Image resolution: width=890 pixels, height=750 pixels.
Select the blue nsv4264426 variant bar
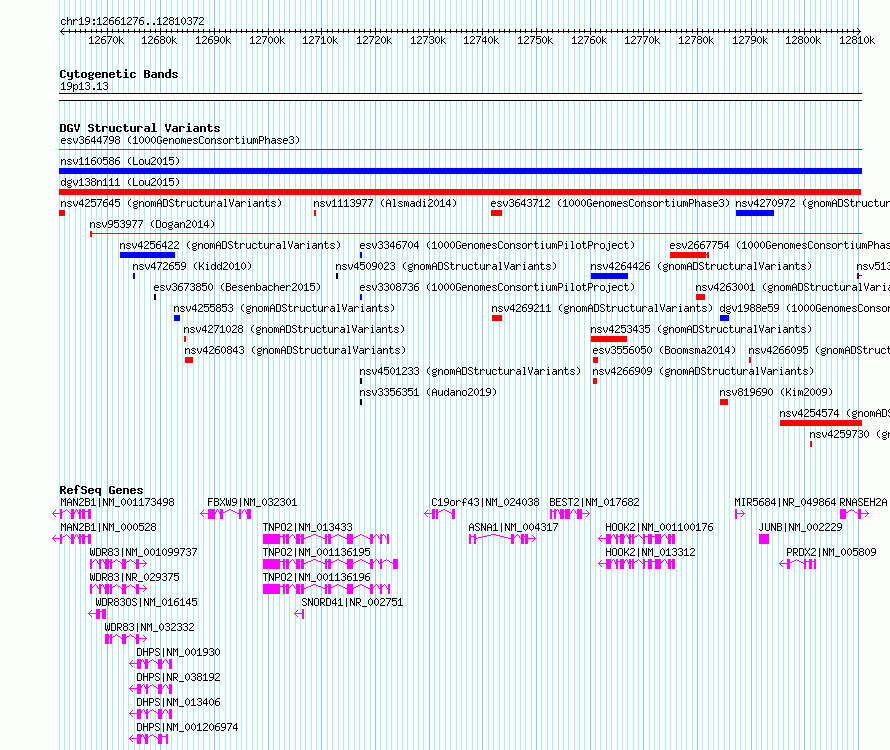tap(609, 276)
